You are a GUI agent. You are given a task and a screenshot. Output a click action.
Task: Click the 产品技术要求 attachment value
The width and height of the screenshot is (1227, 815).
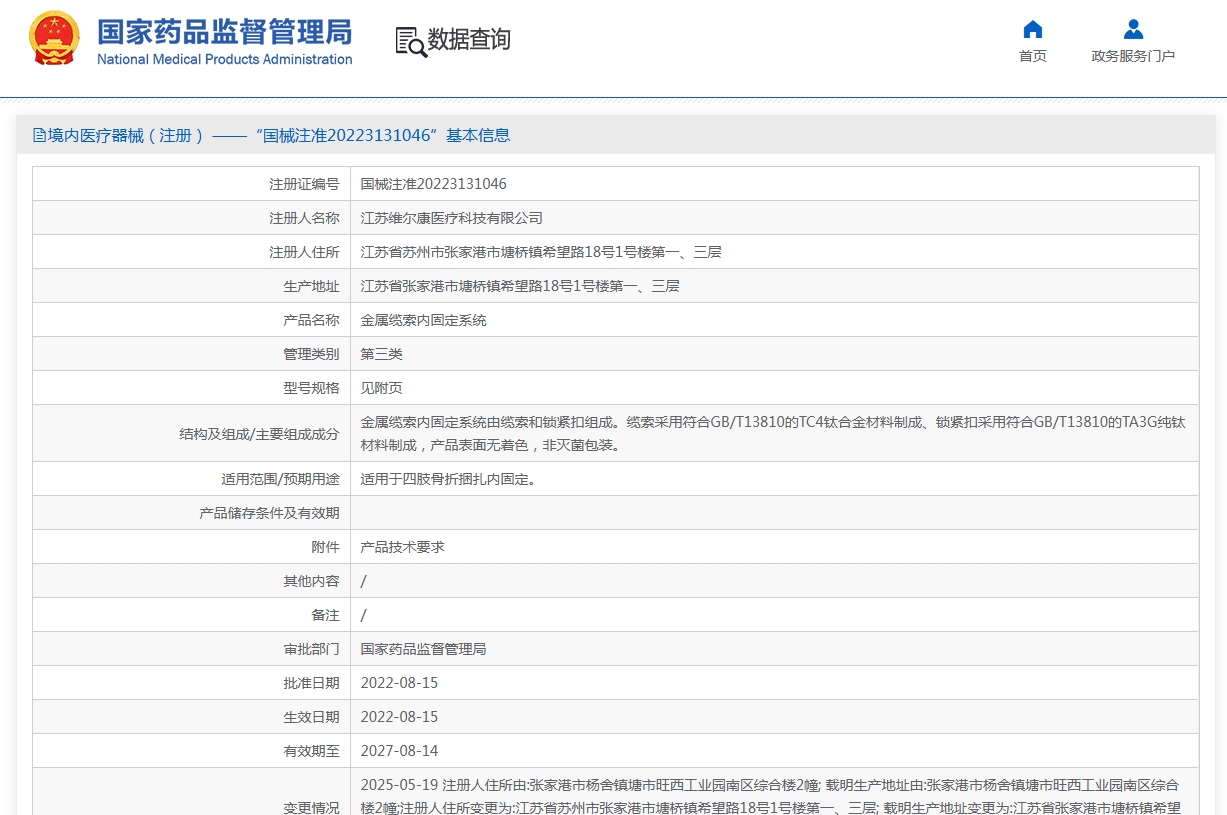click(403, 547)
